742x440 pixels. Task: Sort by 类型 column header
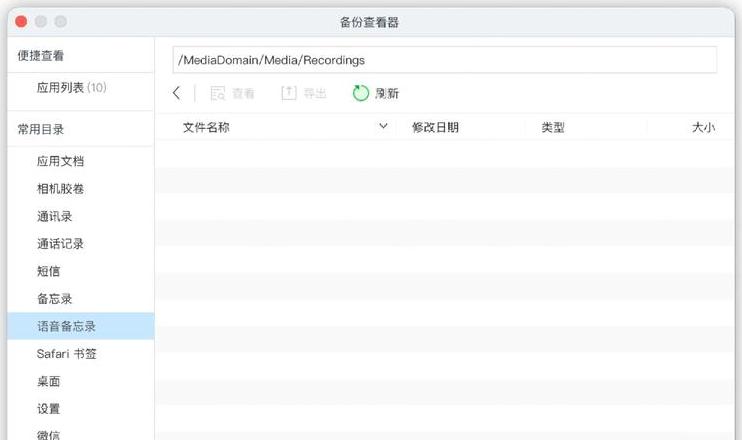pyautogui.click(x=553, y=127)
